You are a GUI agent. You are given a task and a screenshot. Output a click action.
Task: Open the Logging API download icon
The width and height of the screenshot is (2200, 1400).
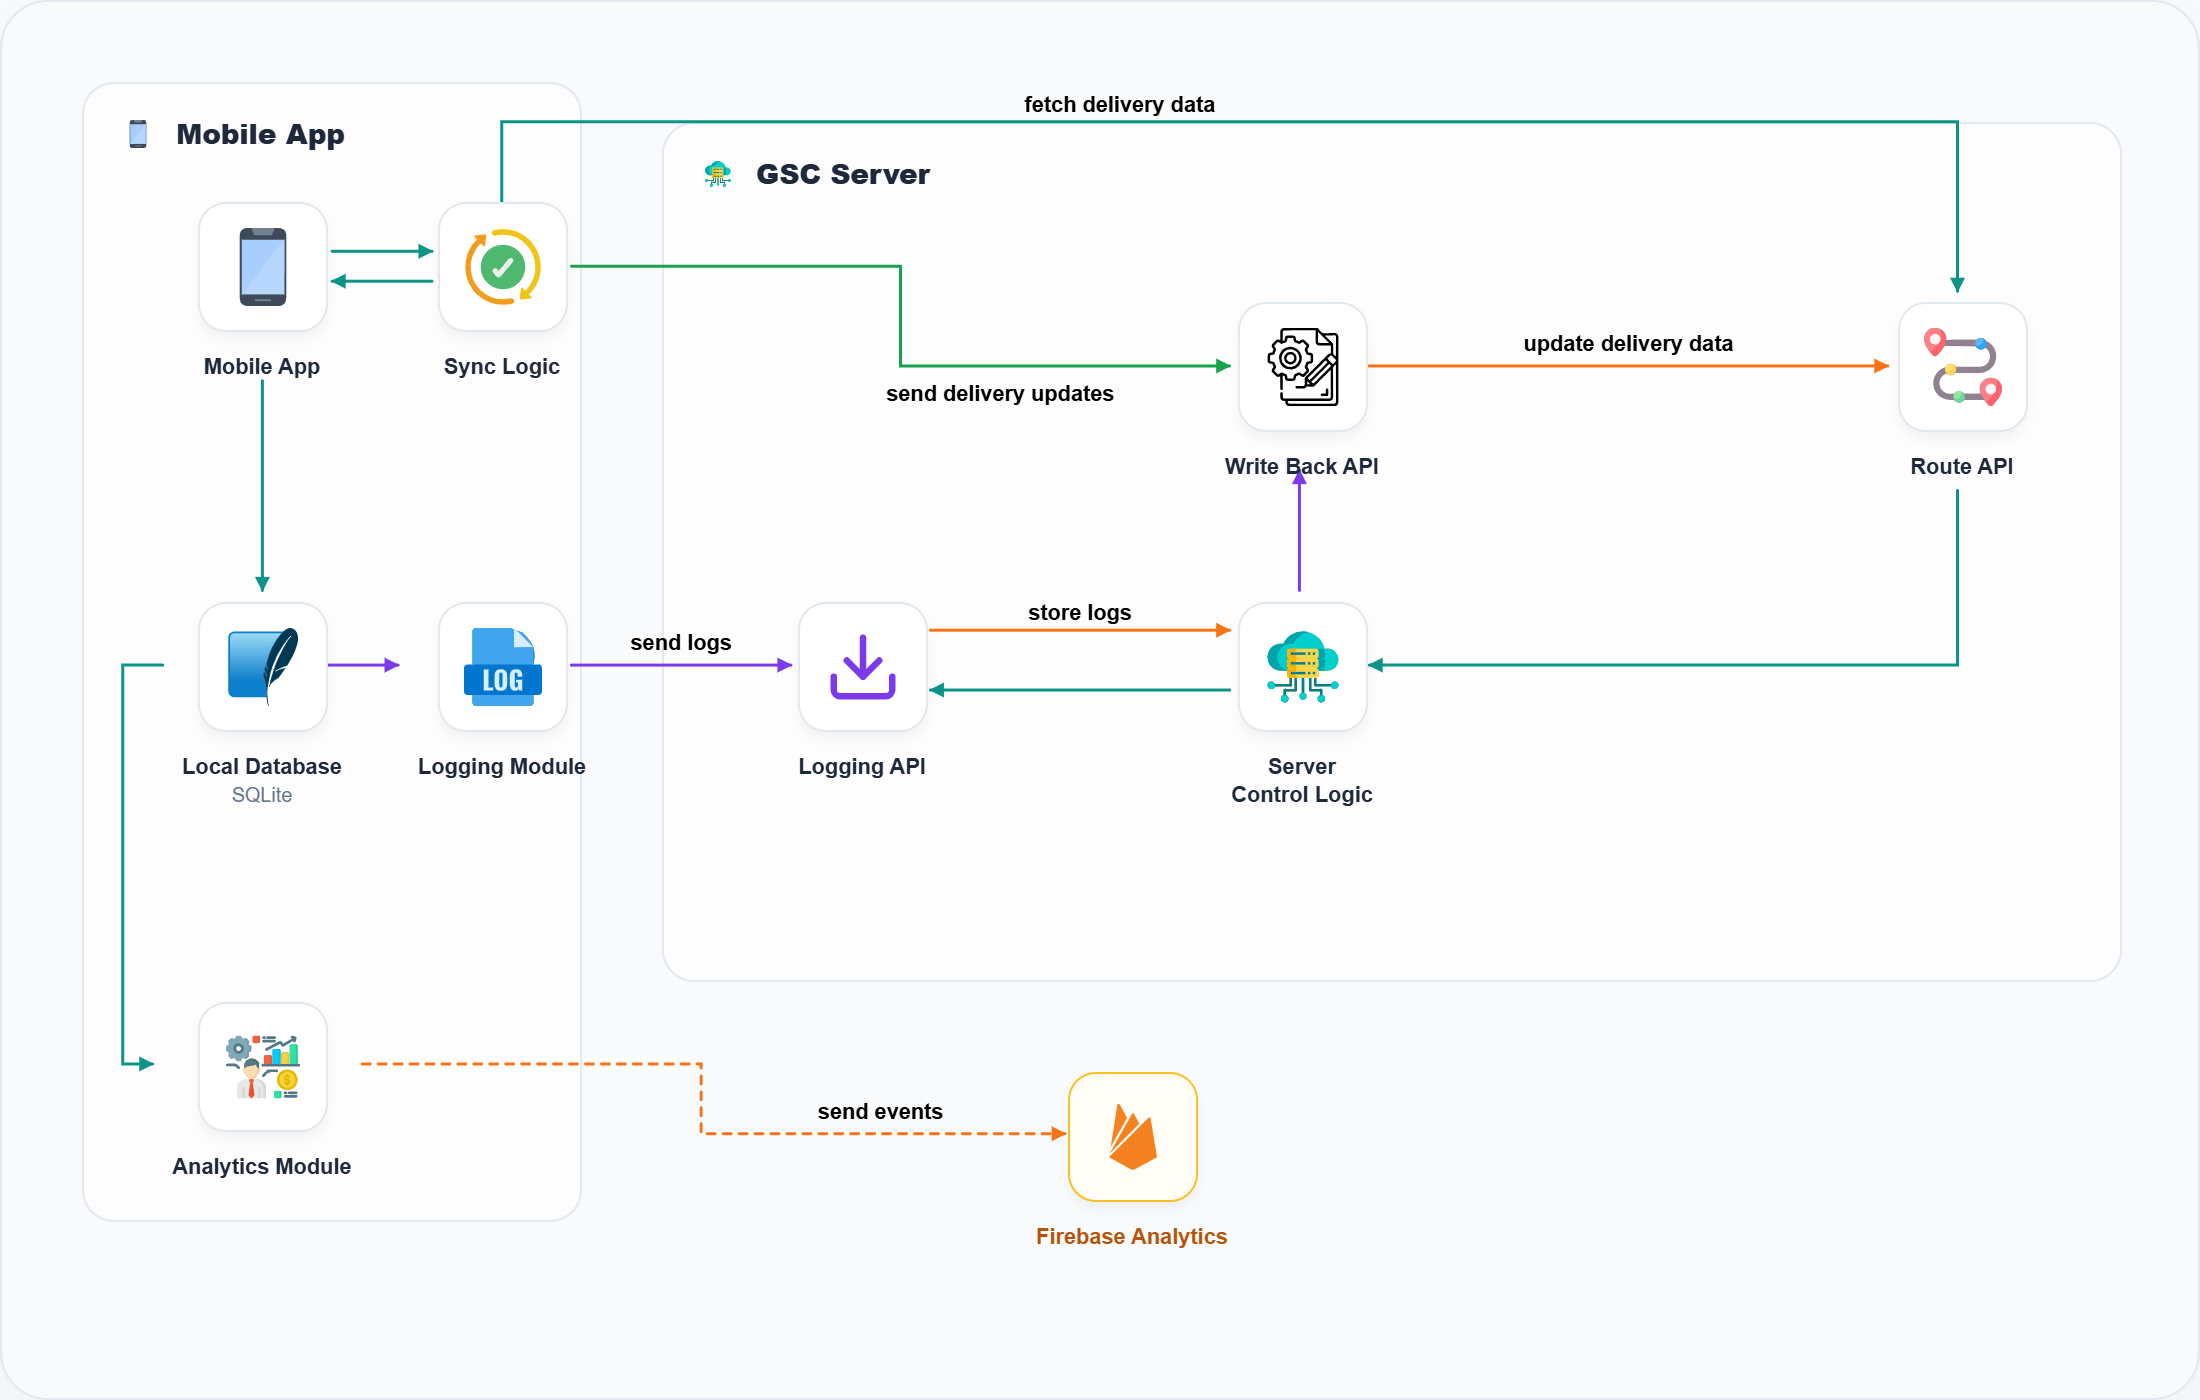(862, 666)
